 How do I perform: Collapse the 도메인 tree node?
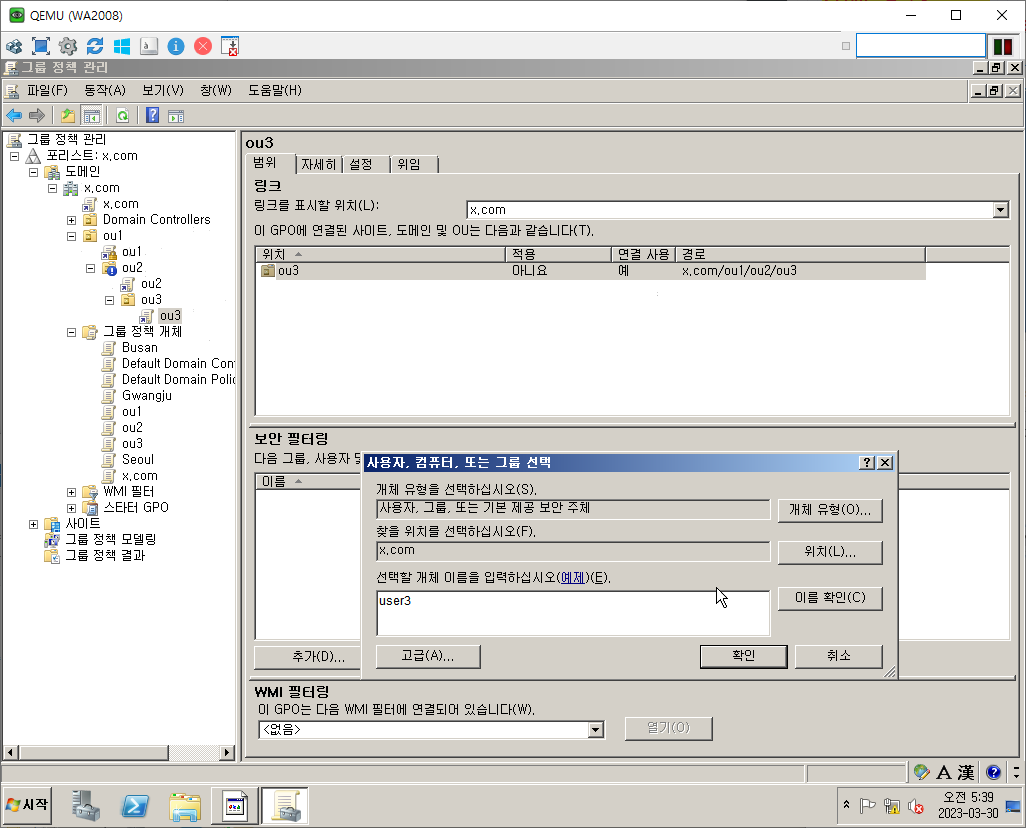tap(33, 172)
